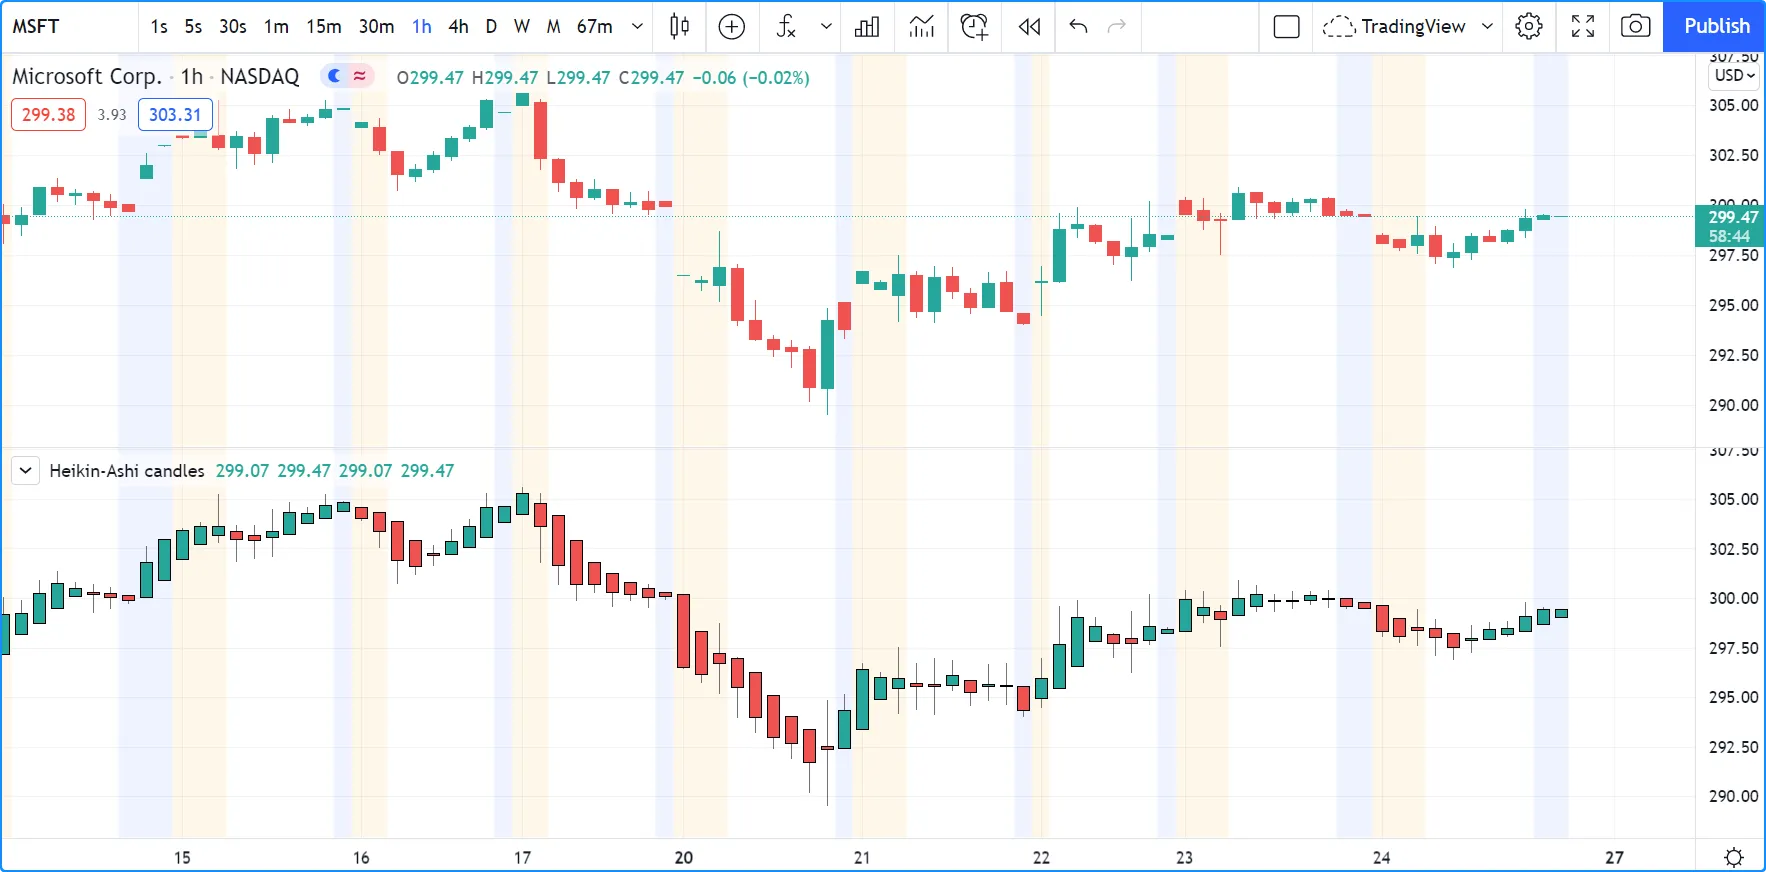Screen dimensions: 1766x872
Task: Open the financials bar chart icon
Action: 867,27
